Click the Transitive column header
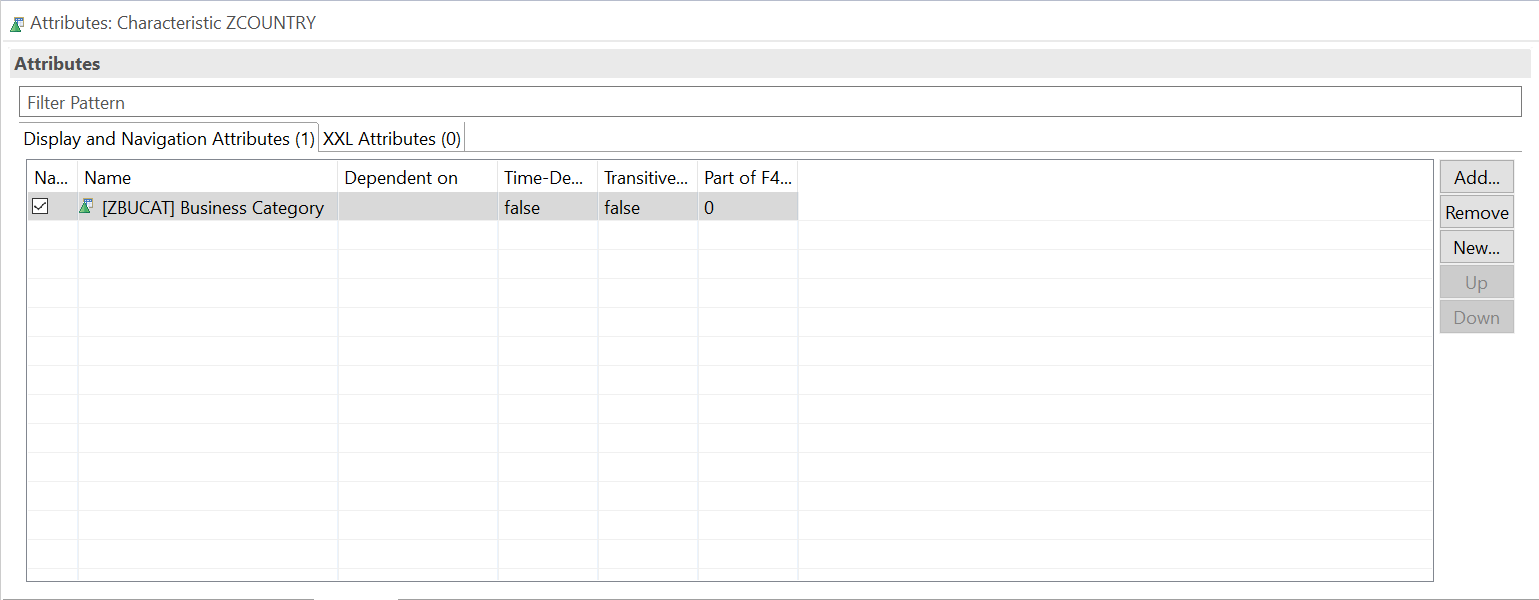Screen dimensions: 1539x600 [646, 177]
